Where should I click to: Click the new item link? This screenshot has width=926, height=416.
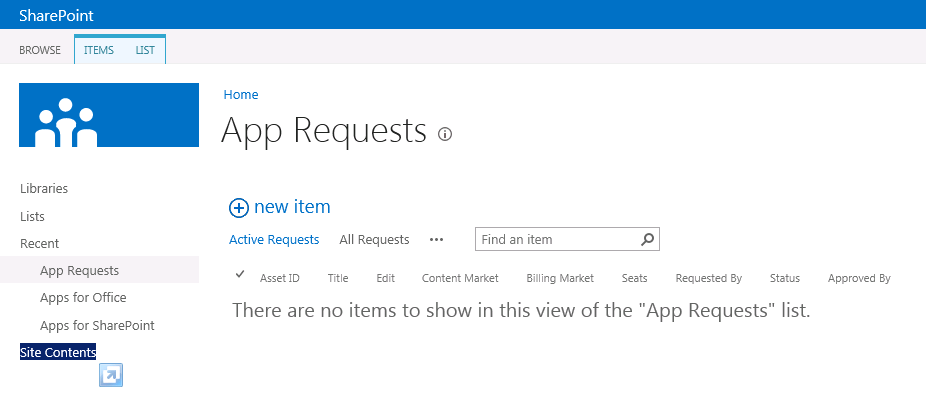[x=292, y=207]
